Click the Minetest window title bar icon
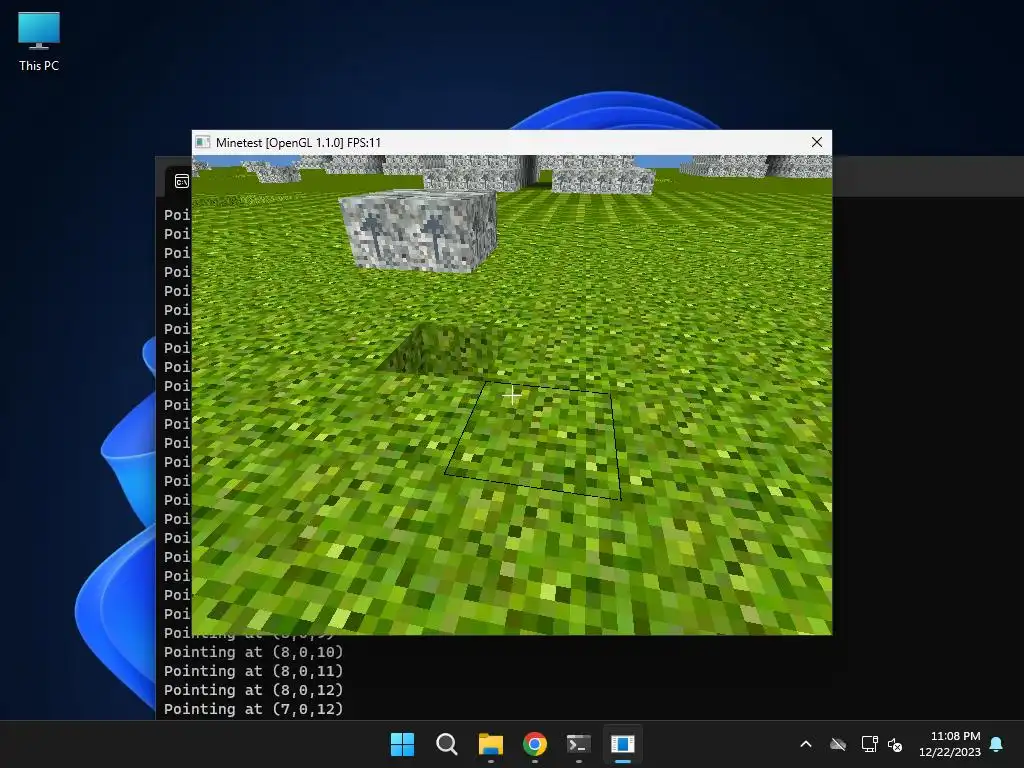This screenshot has width=1024, height=768. point(203,142)
